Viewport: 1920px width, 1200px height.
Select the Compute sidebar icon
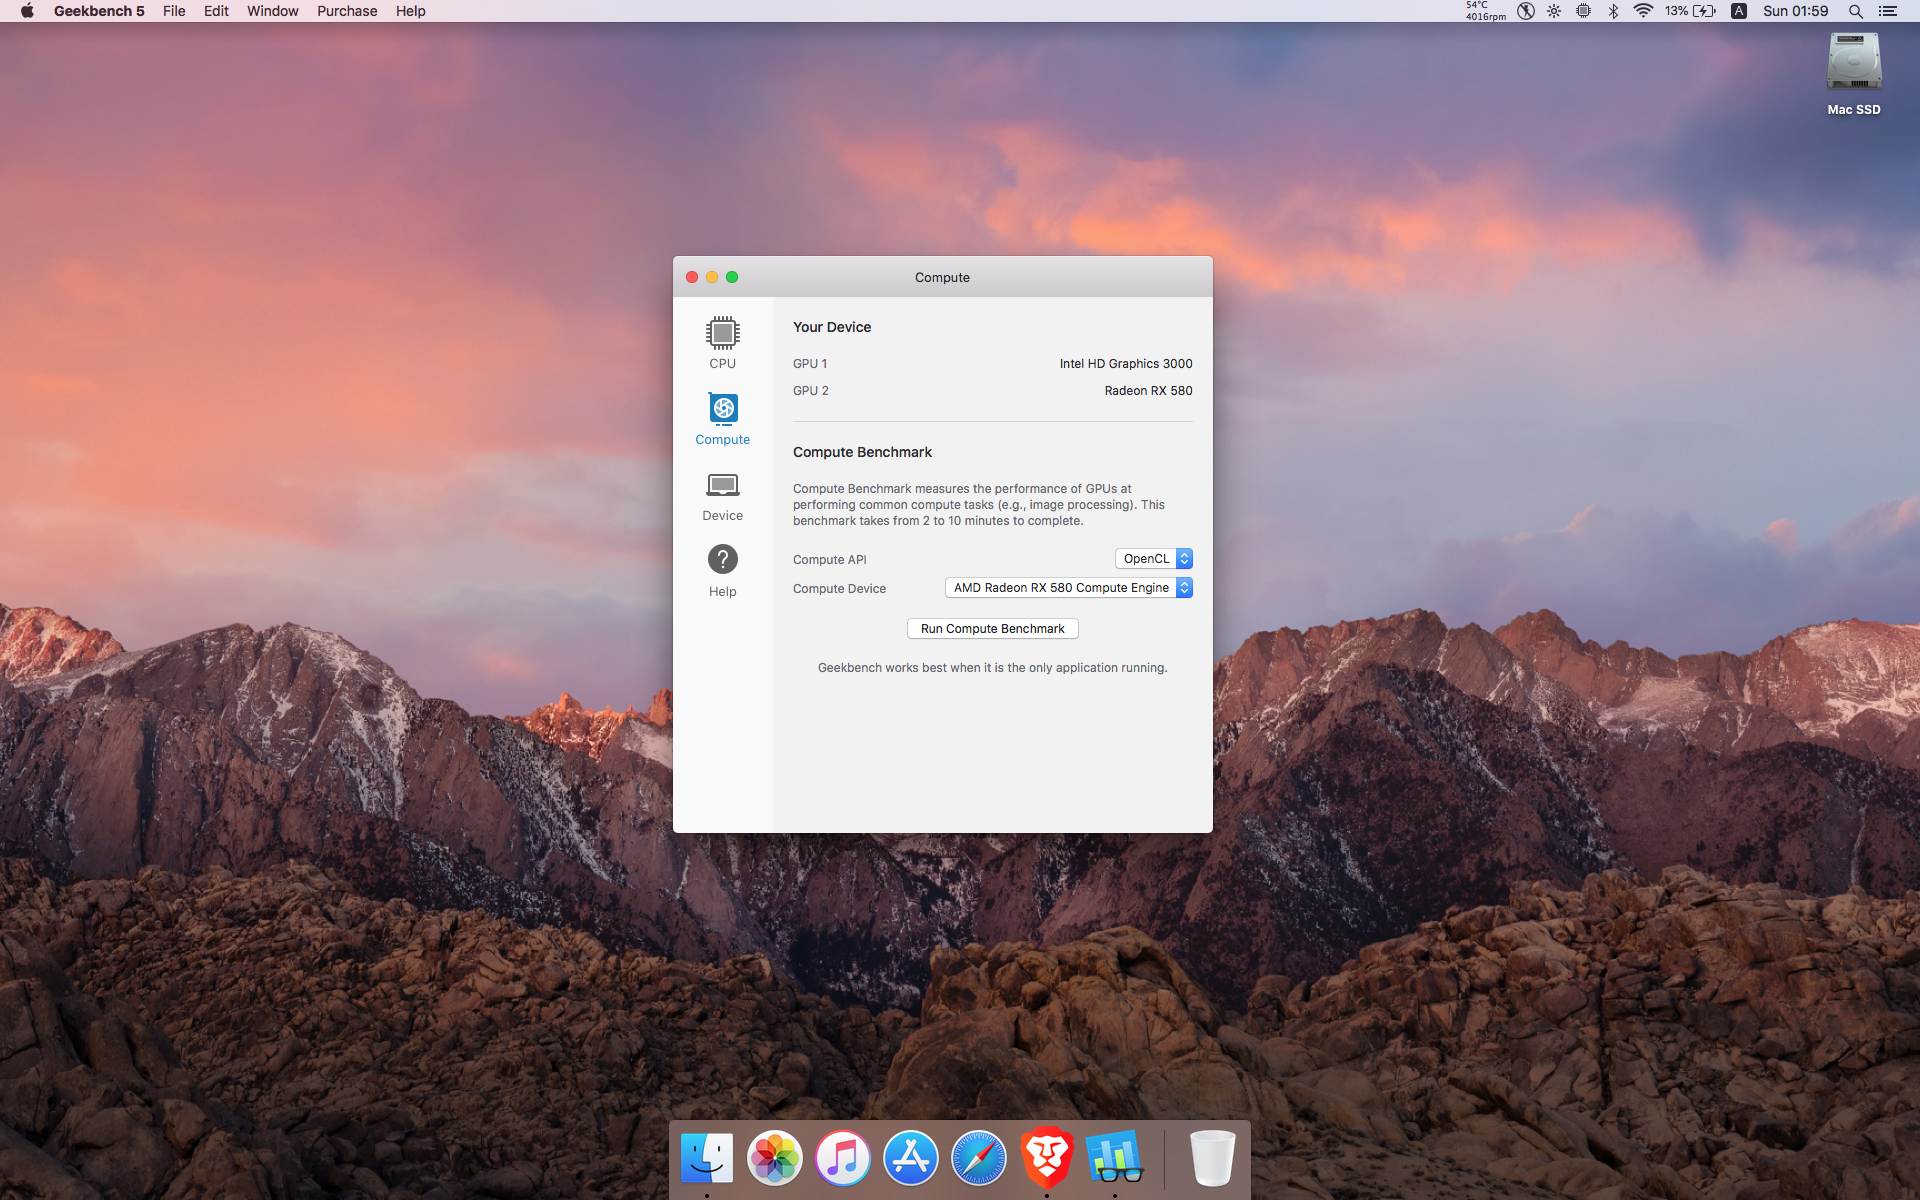(x=723, y=409)
